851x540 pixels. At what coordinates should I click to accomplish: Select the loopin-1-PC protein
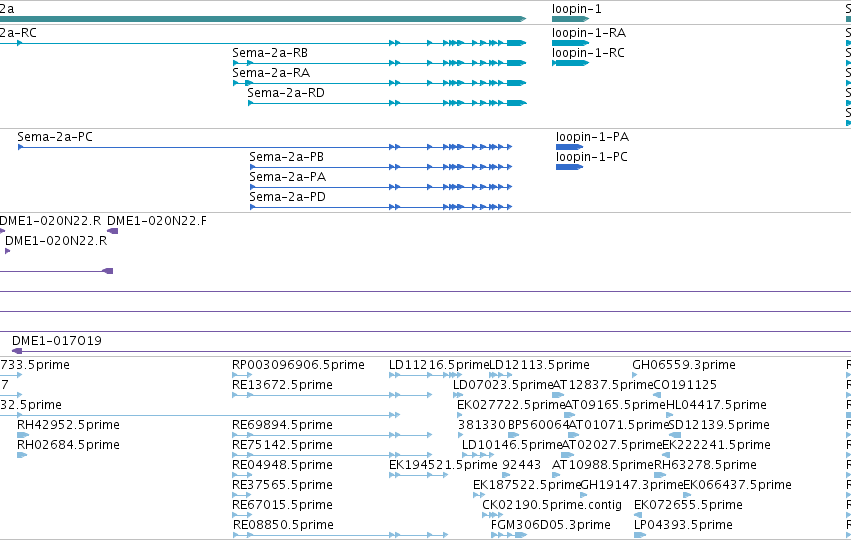click(592, 157)
